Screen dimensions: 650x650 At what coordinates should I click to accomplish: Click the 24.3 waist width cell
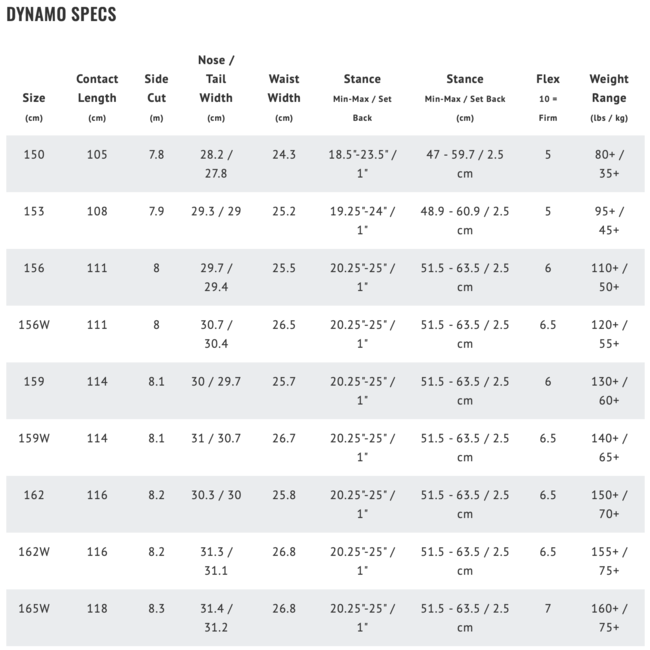point(284,154)
